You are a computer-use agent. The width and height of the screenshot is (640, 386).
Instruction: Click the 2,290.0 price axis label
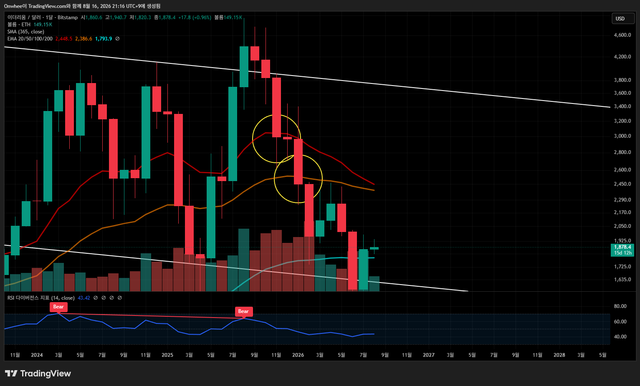click(622, 200)
